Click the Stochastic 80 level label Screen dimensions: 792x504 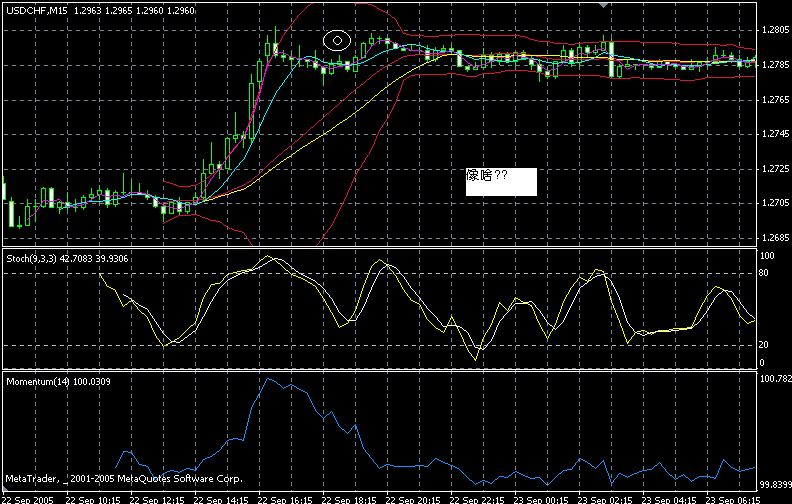tap(764, 273)
